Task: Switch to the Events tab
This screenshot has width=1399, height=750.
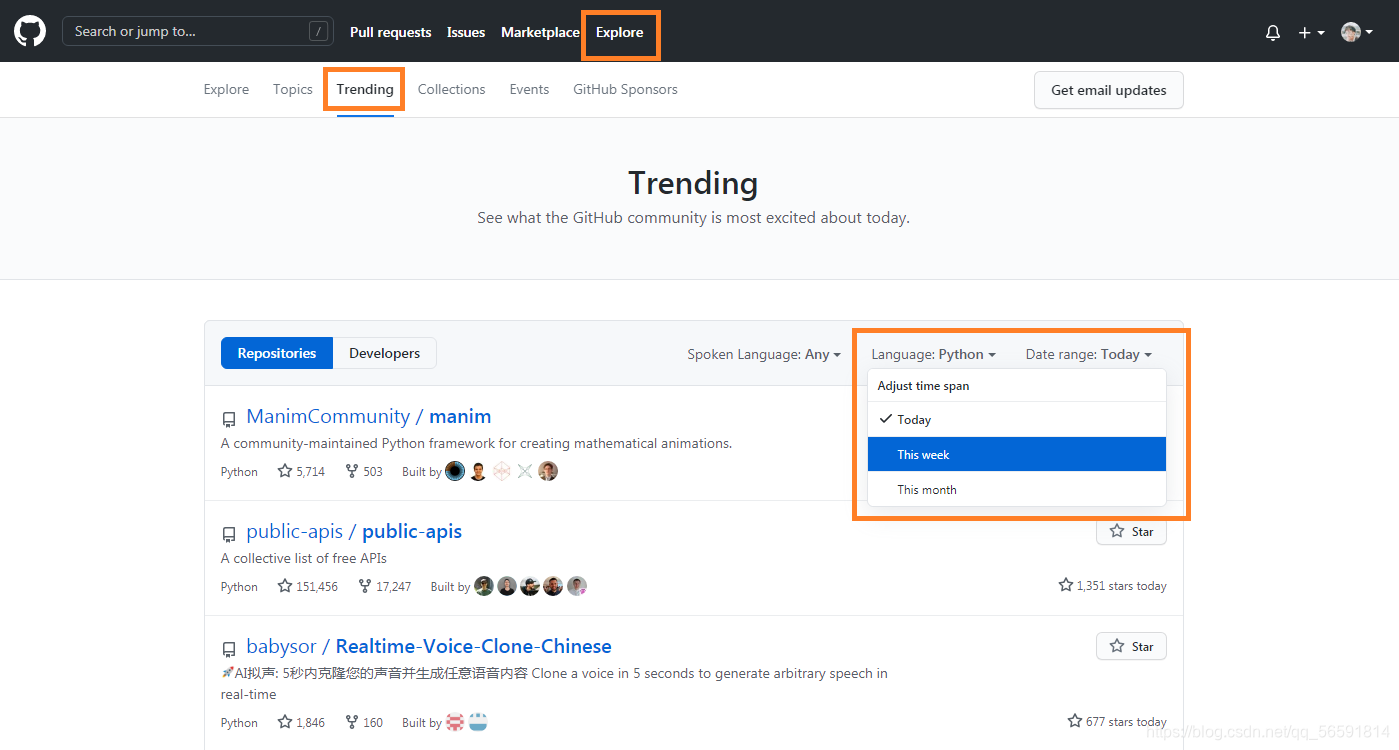Action: 529,89
